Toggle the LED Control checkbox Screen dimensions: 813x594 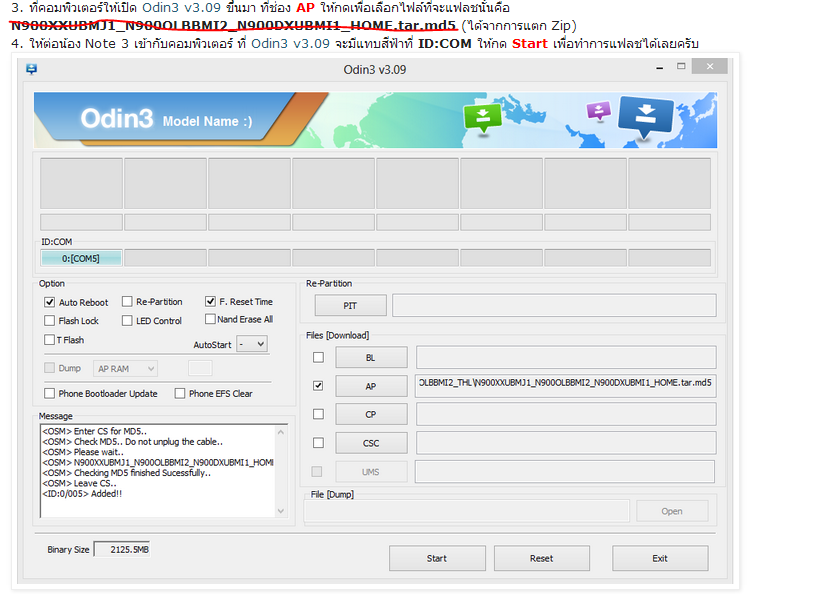tap(127, 321)
